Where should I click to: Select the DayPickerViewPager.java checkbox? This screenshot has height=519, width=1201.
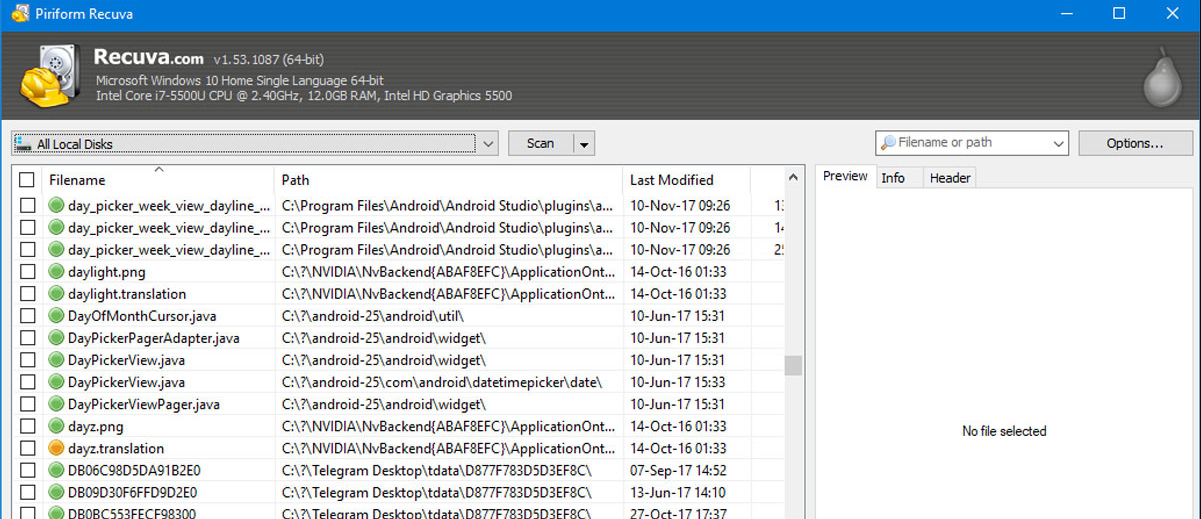click(x=27, y=404)
